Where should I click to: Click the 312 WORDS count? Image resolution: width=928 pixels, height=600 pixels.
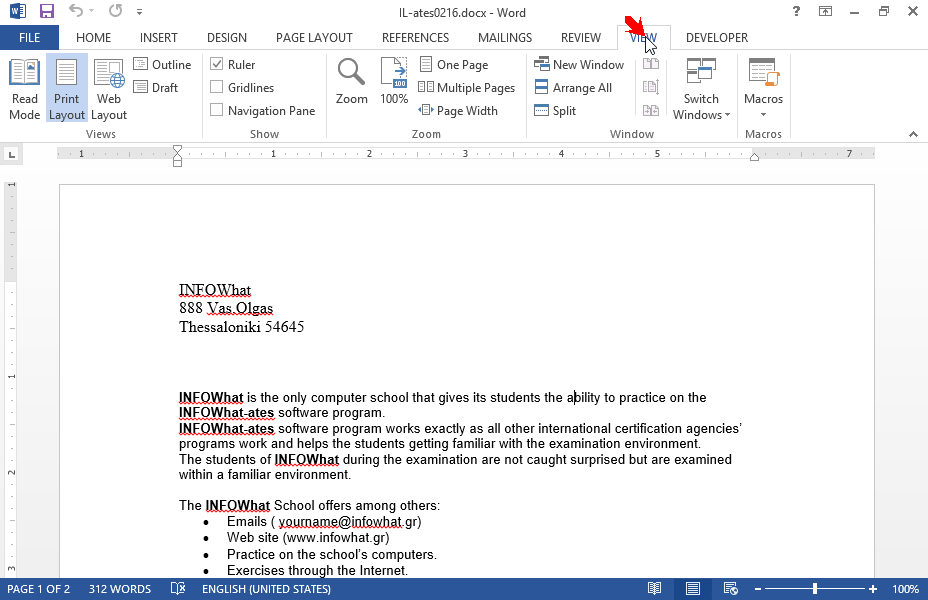click(x=120, y=589)
